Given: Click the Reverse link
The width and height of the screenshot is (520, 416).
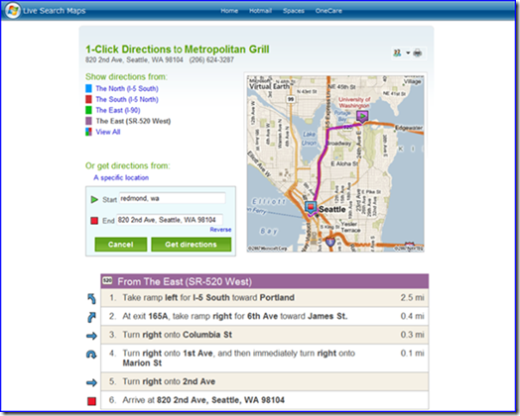Looking at the screenshot, I should click(220, 229).
